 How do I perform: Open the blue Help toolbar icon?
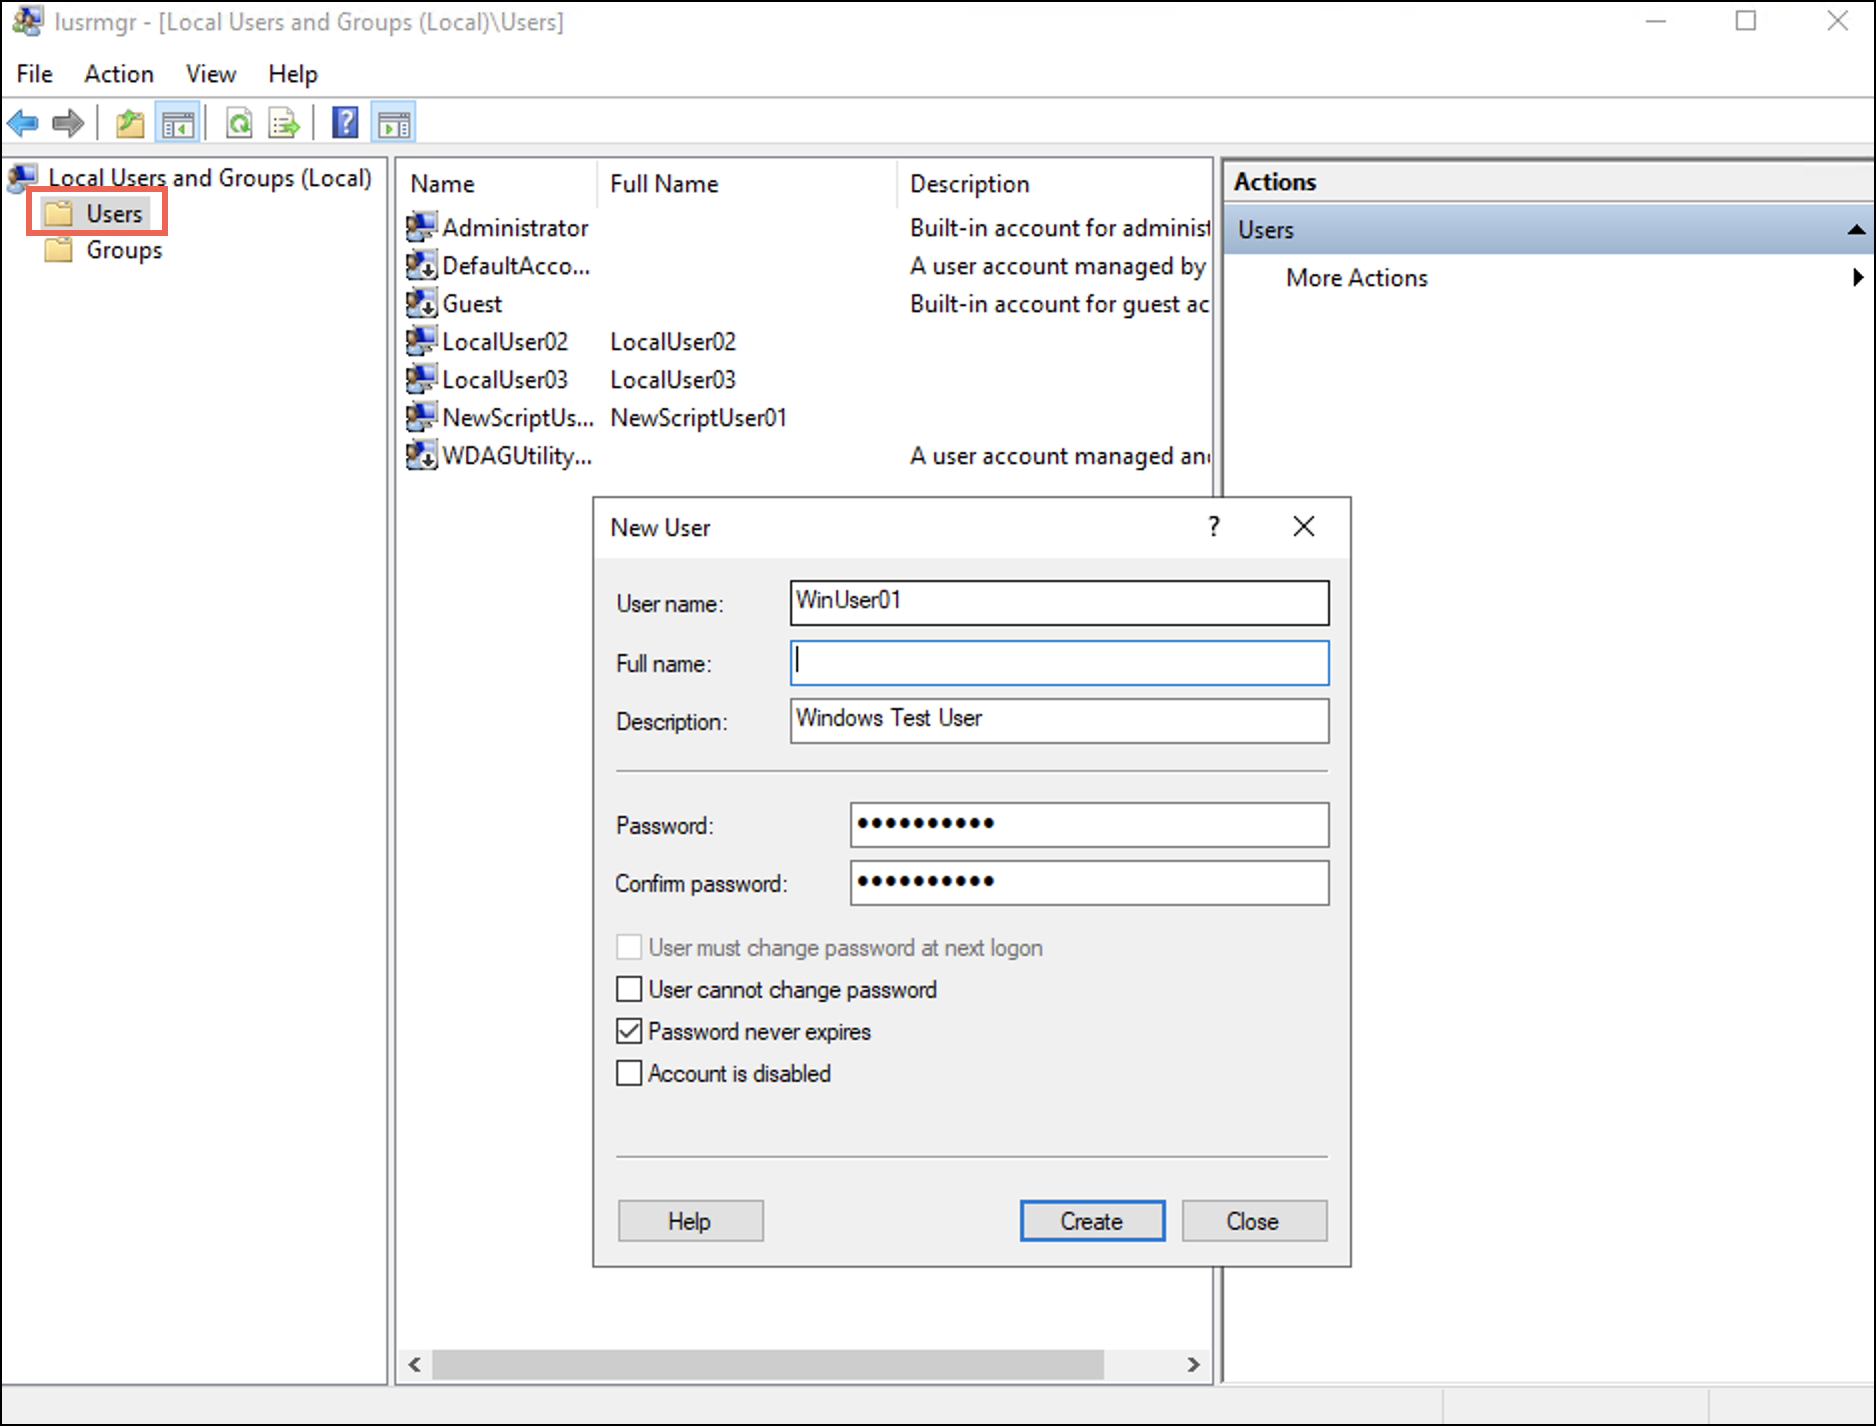[345, 124]
